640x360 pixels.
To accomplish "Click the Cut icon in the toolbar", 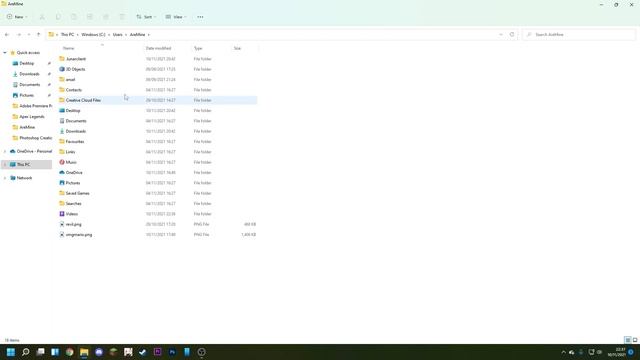I will 42,17.
